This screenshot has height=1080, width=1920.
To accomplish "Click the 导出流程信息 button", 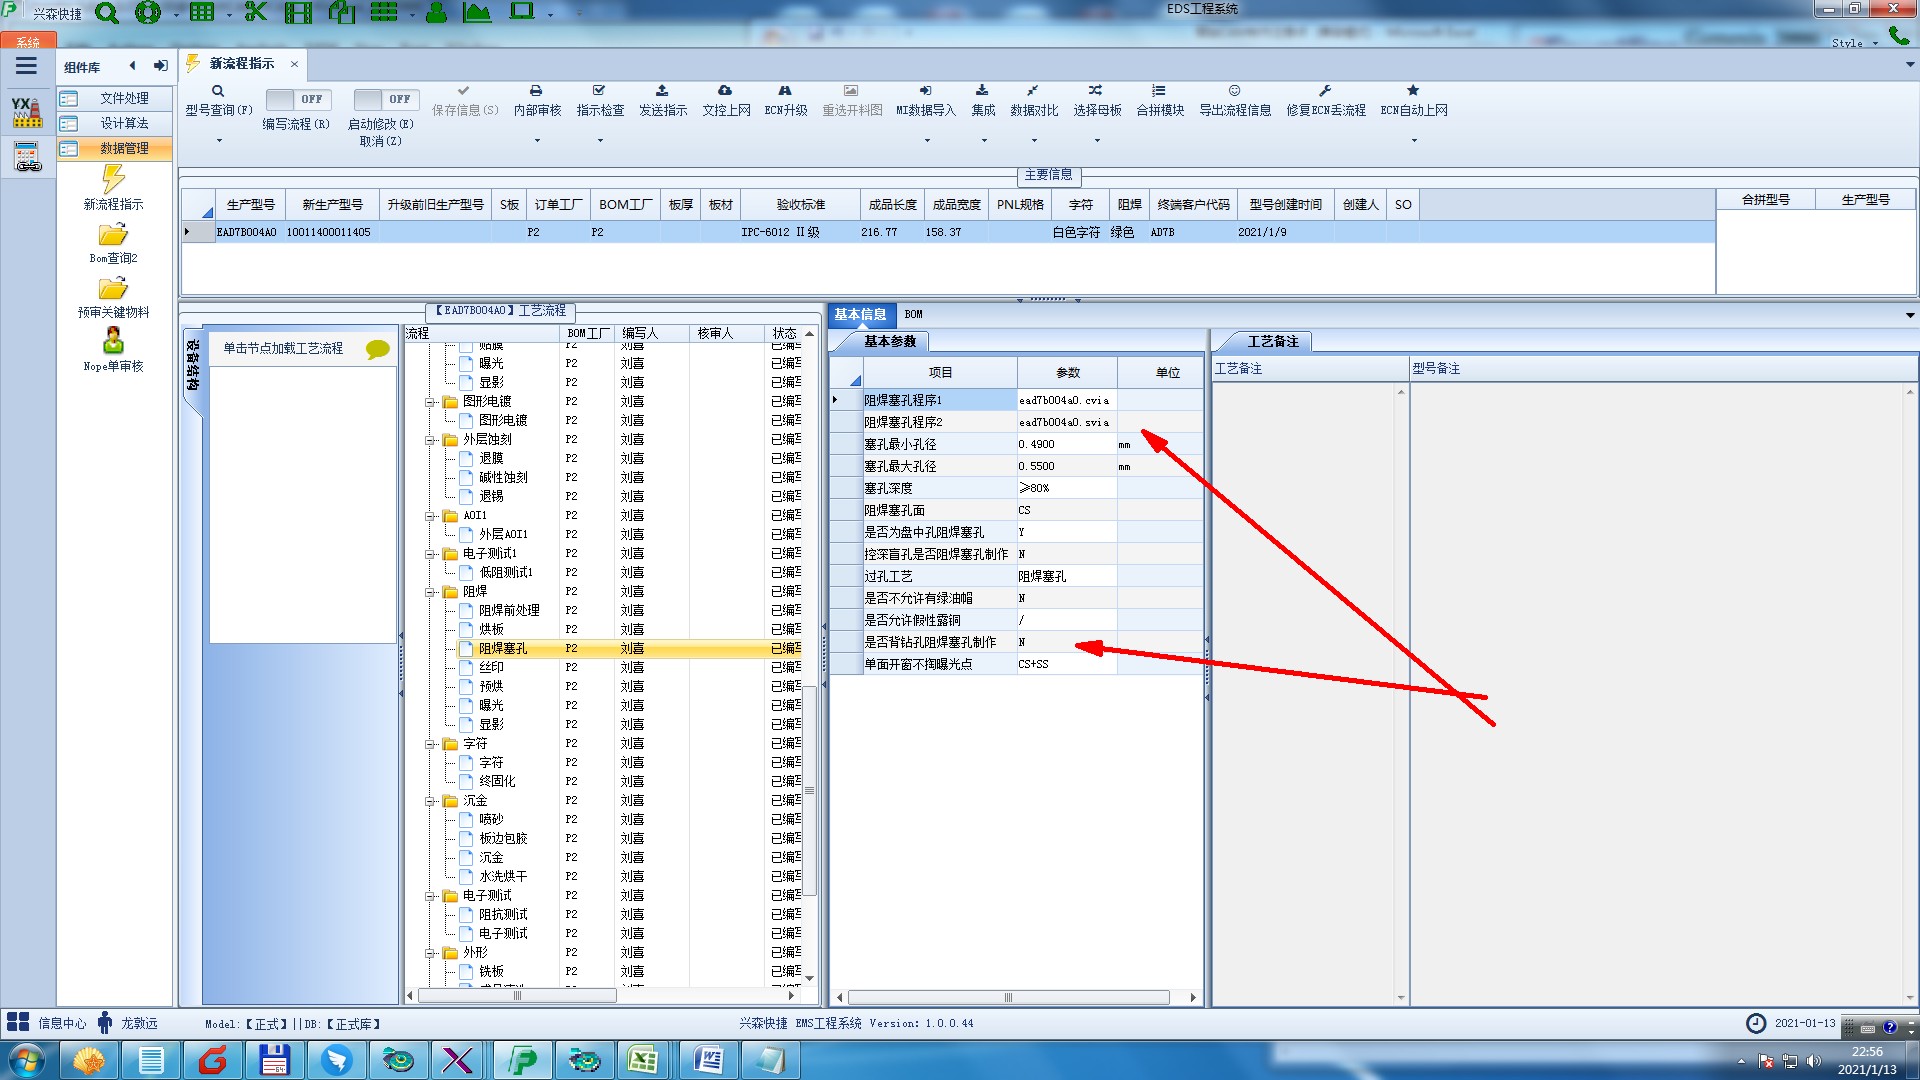I will tap(1234, 100).
